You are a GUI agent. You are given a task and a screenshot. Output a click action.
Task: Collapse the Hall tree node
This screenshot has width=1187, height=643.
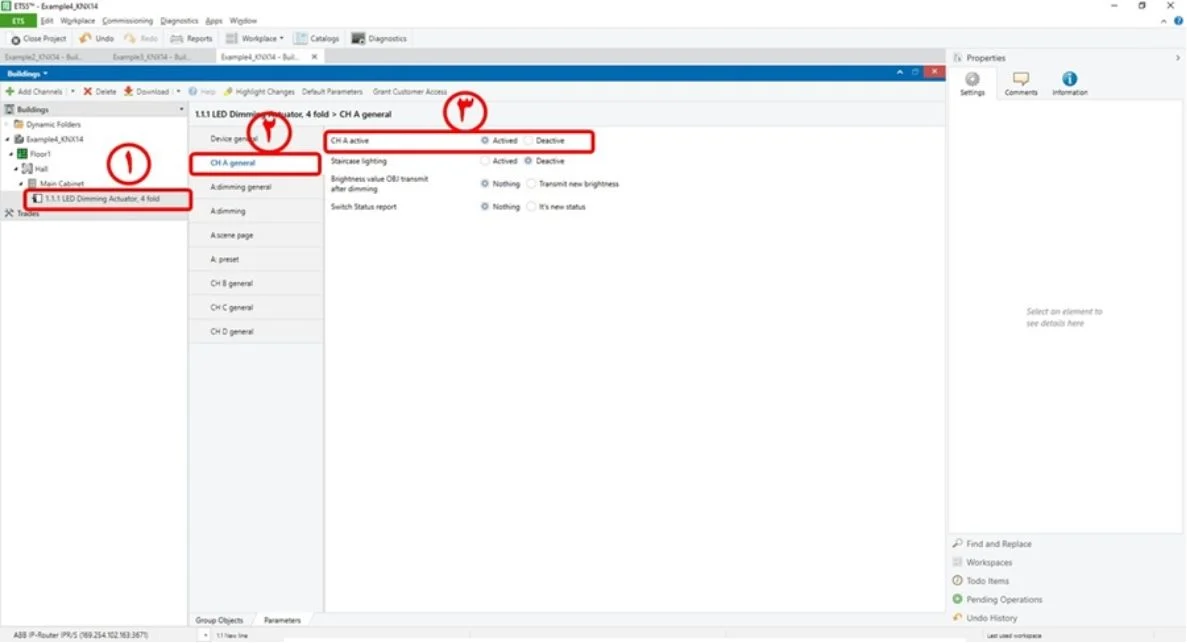coord(16,169)
